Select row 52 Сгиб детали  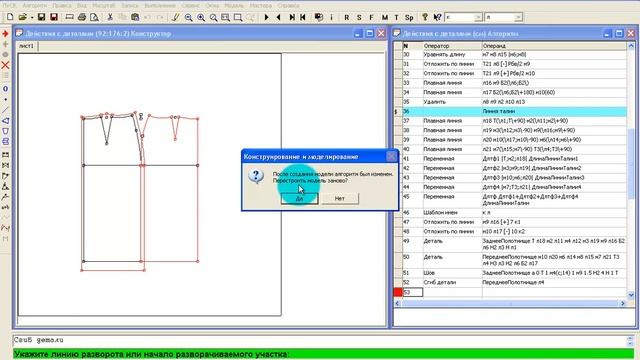click(x=514, y=282)
